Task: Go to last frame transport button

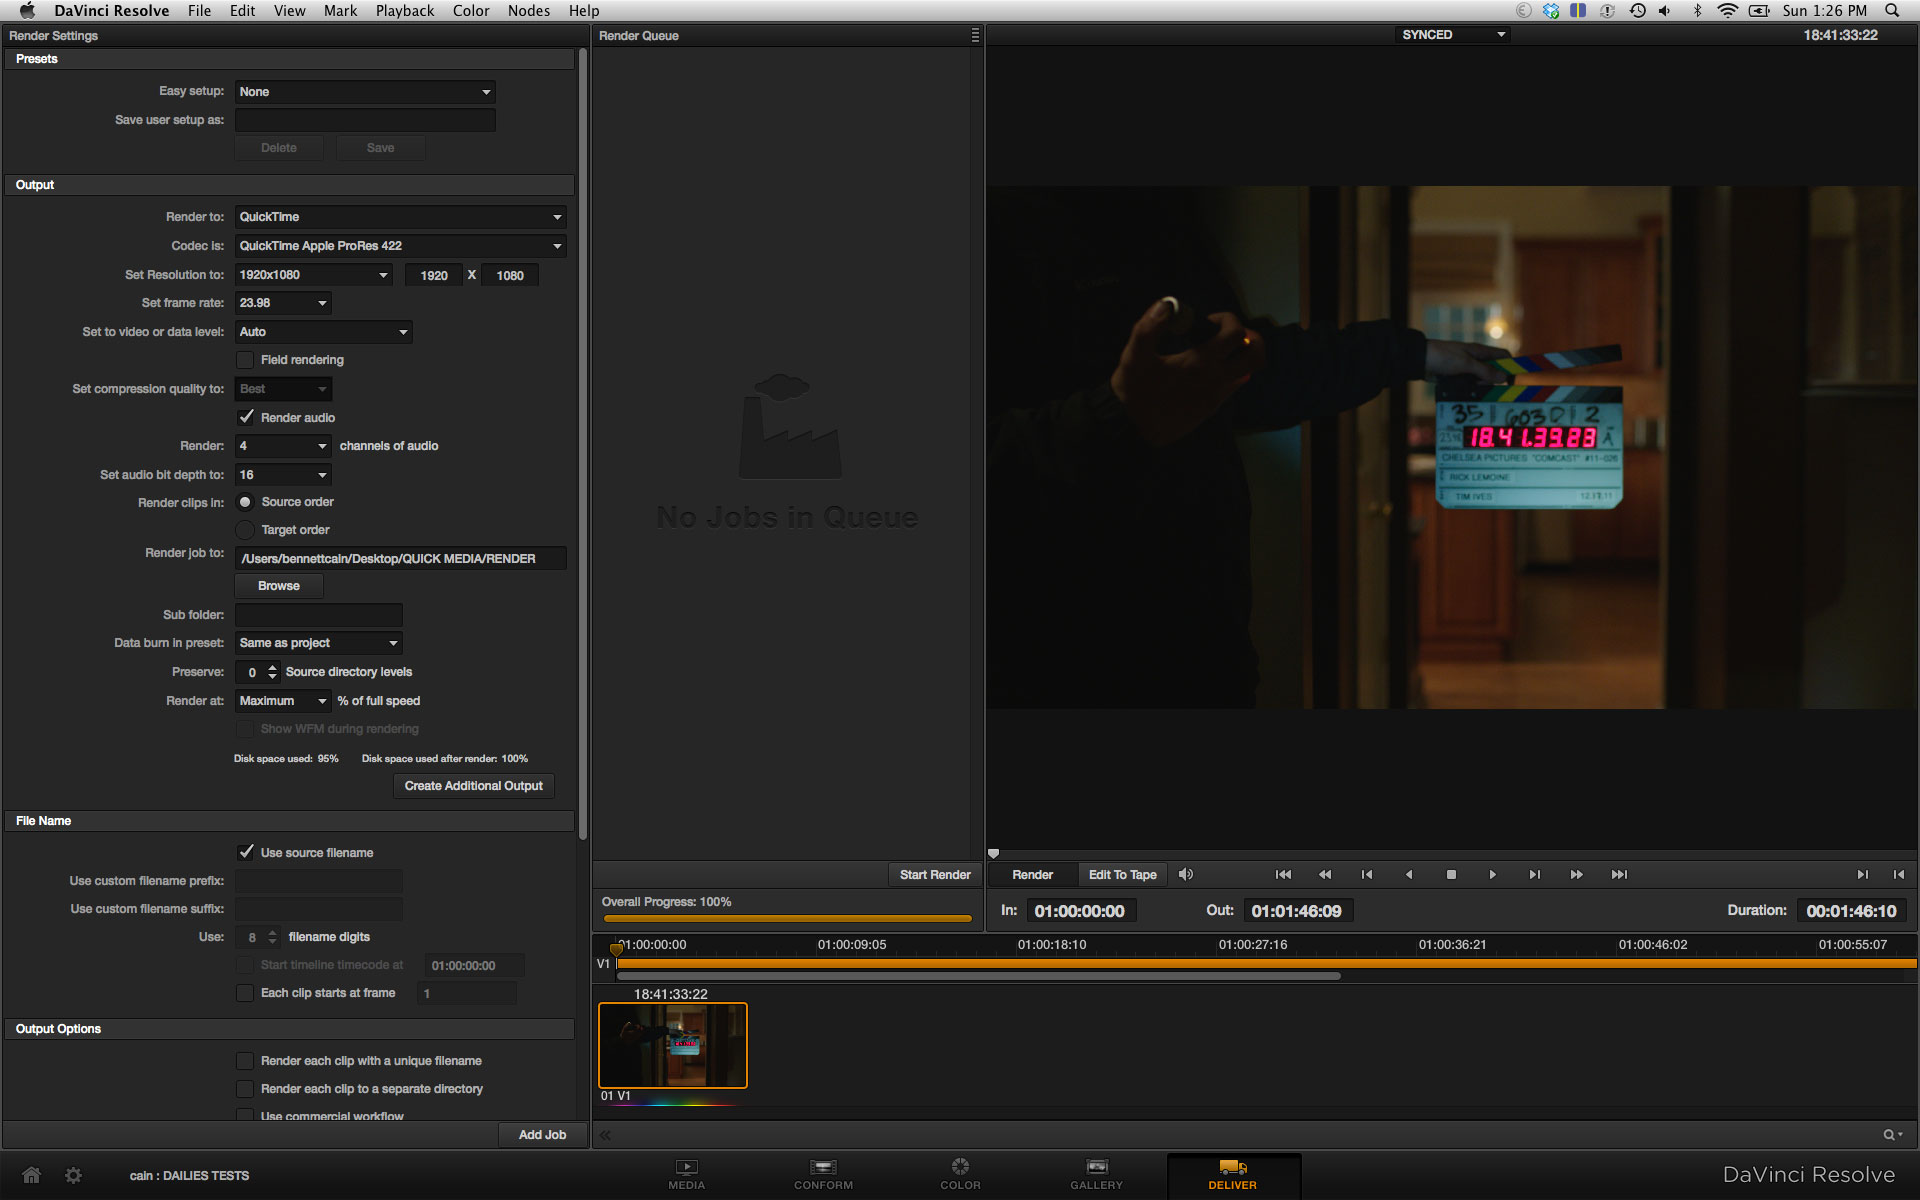Action: (x=1619, y=874)
